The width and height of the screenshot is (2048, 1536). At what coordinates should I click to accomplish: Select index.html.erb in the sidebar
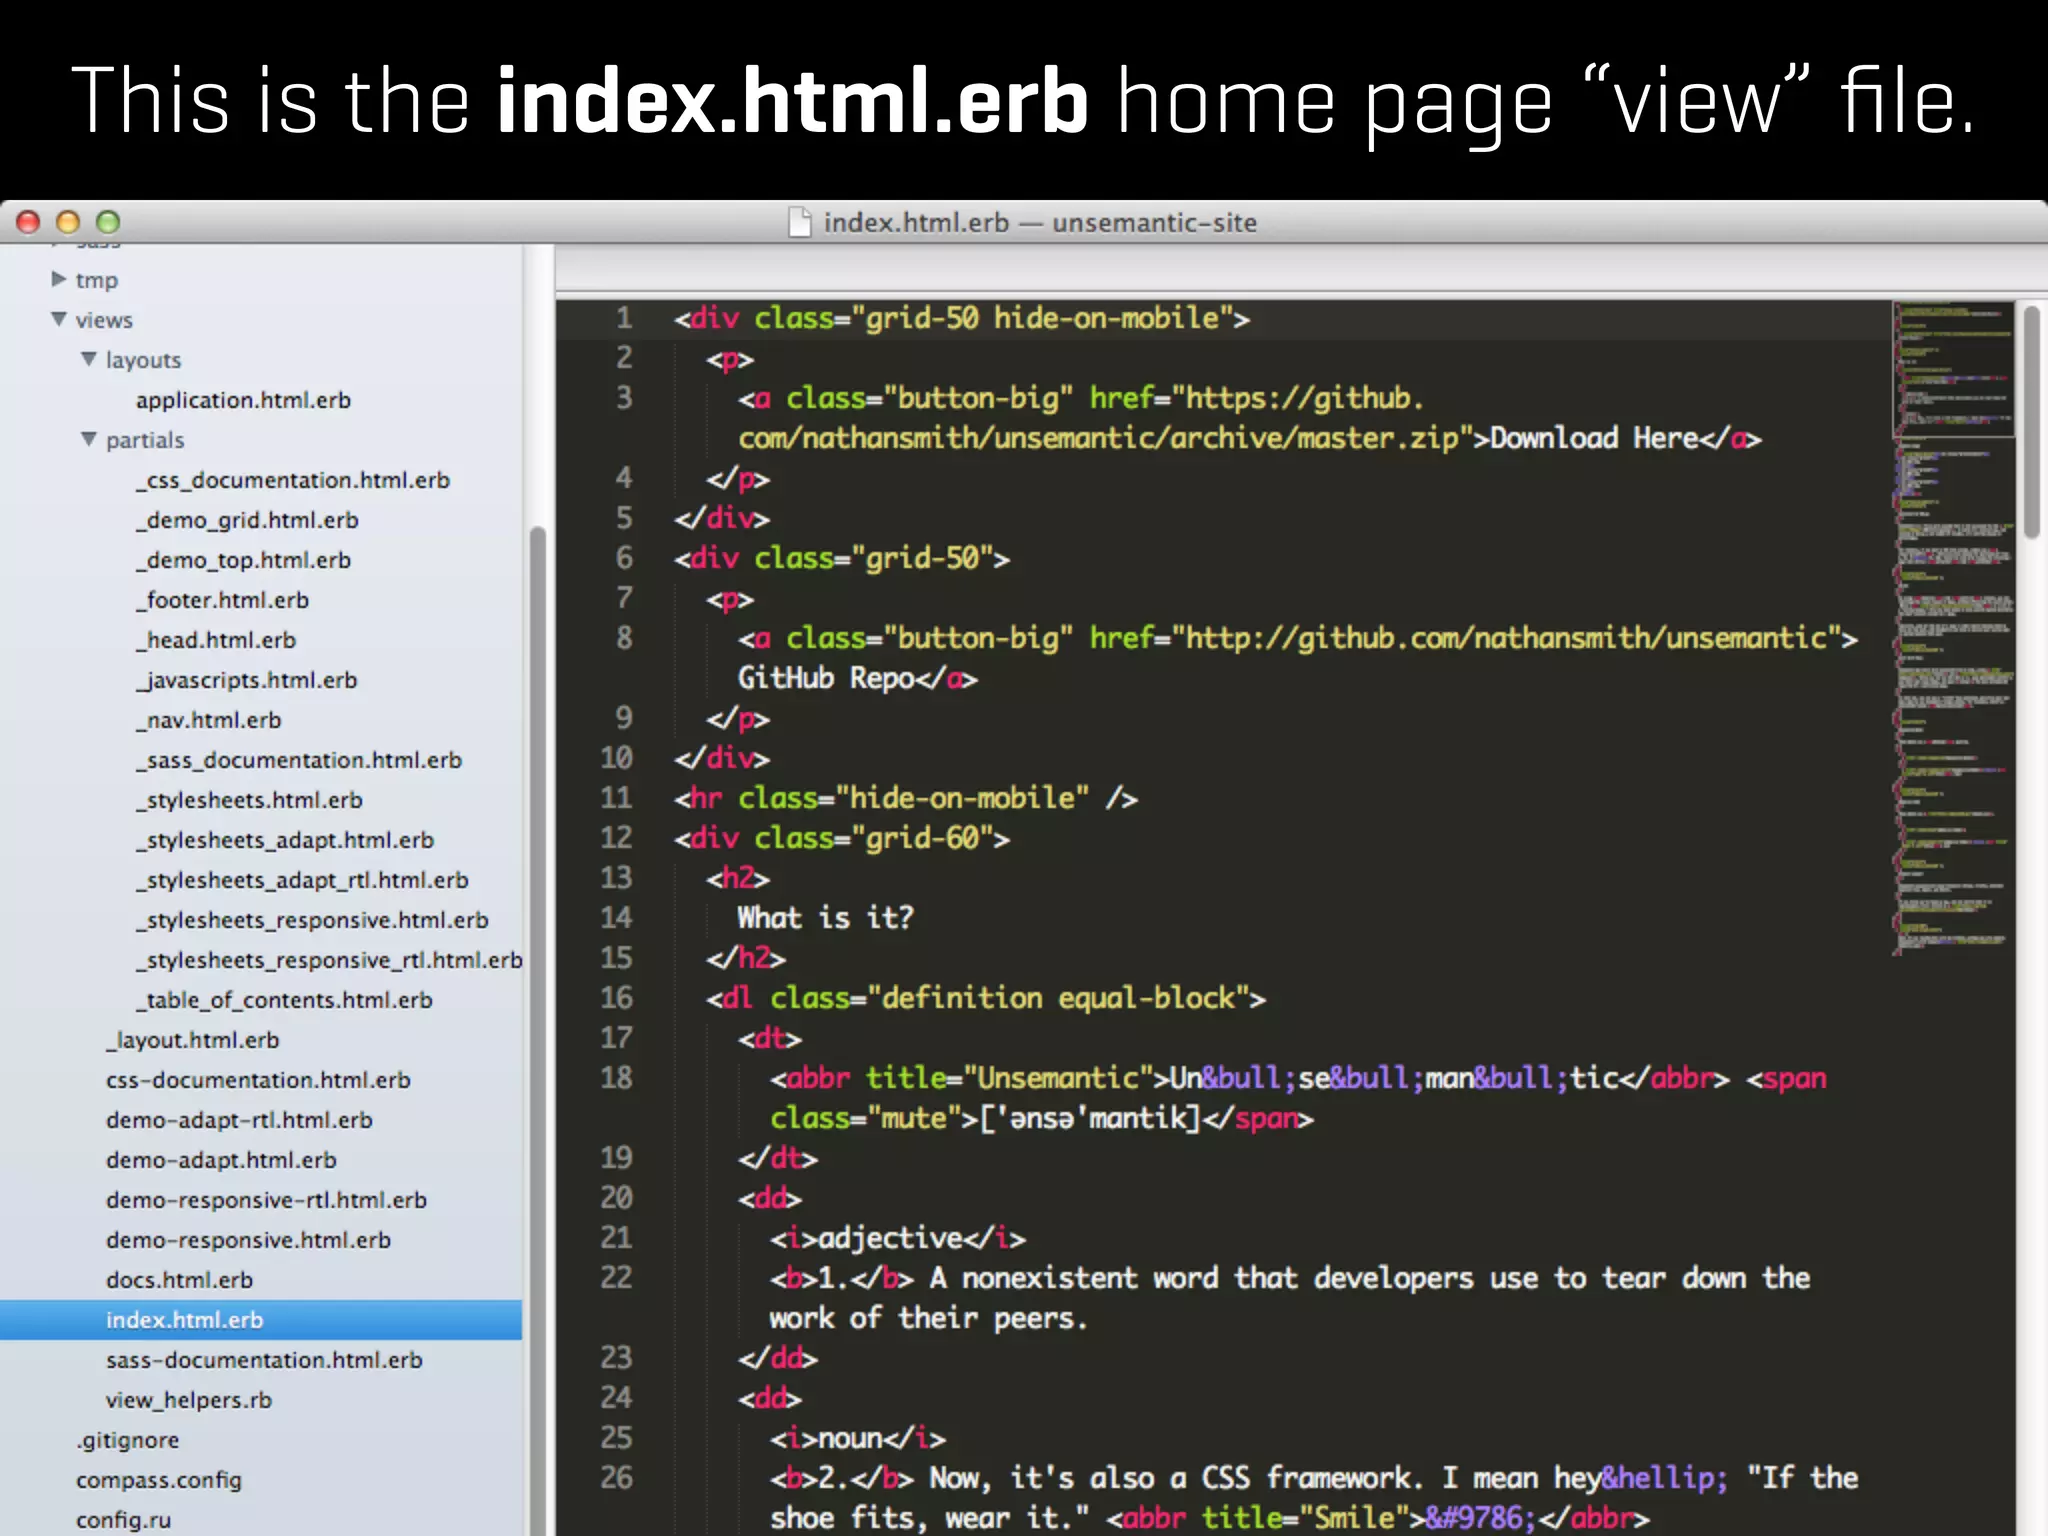(x=184, y=1320)
